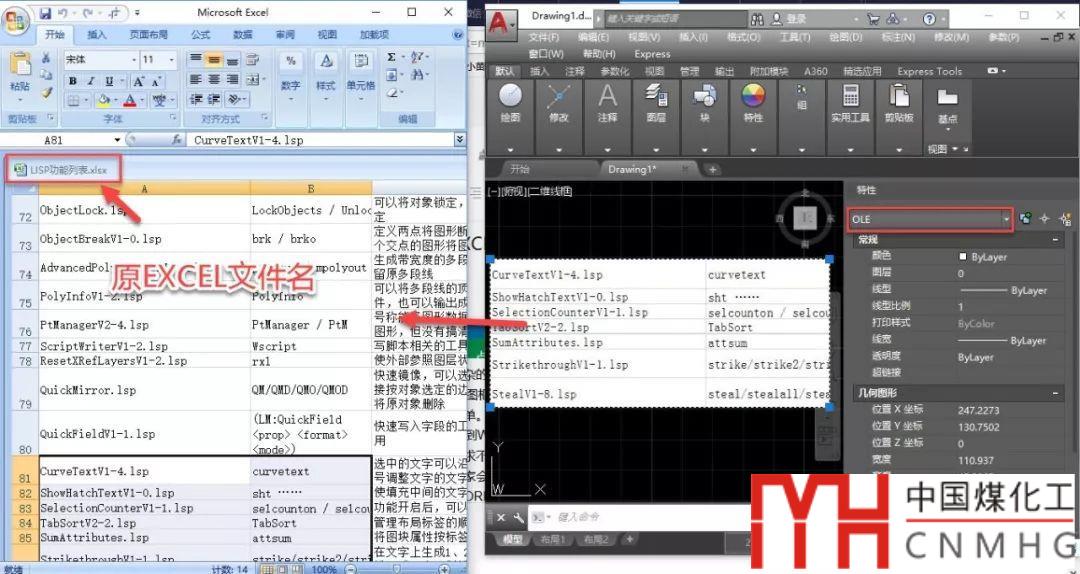Screen dimensions: 1080x574
Task: Apply the fill color bucket in Excel
Action: click(x=103, y=101)
